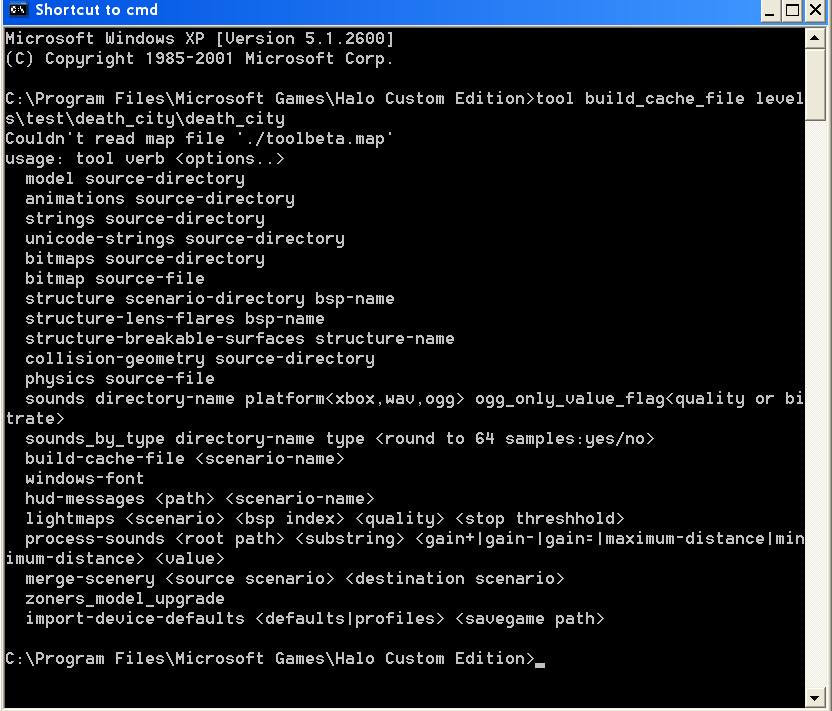The width and height of the screenshot is (832, 711).
Task: Click the "merge-scenery" usage line
Action: [x=295, y=579]
